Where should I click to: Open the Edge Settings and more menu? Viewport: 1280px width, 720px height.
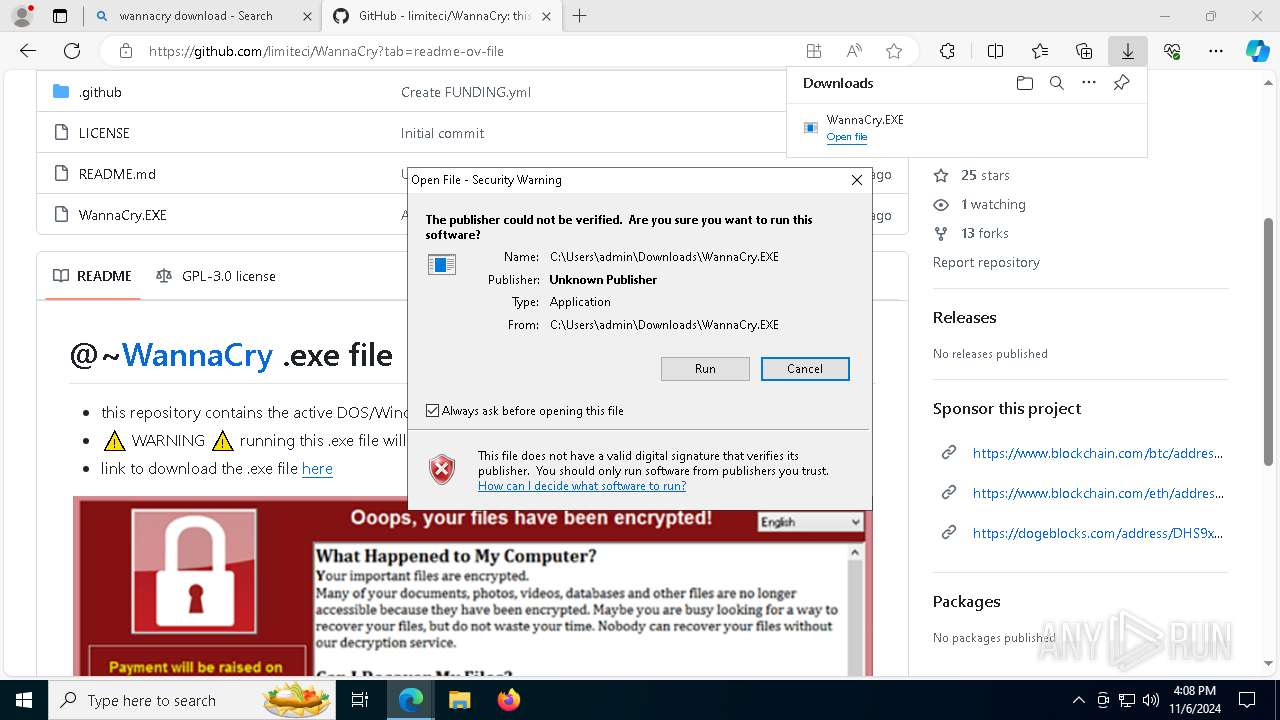(x=1216, y=51)
